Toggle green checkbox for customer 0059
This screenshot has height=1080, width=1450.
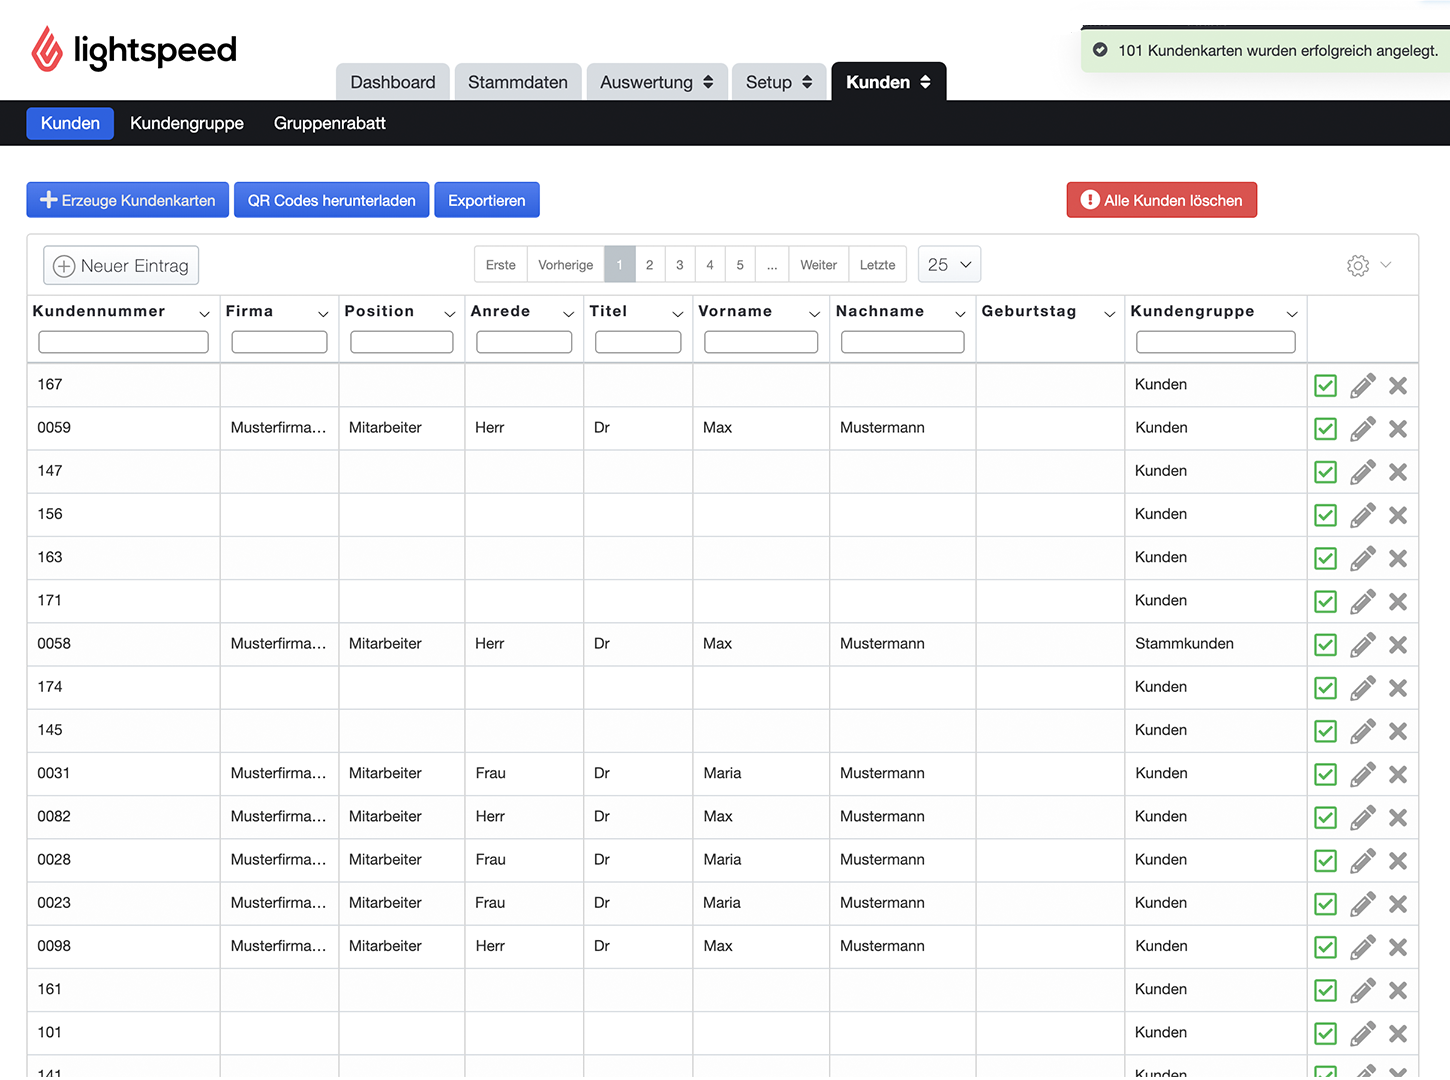point(1325,429)
